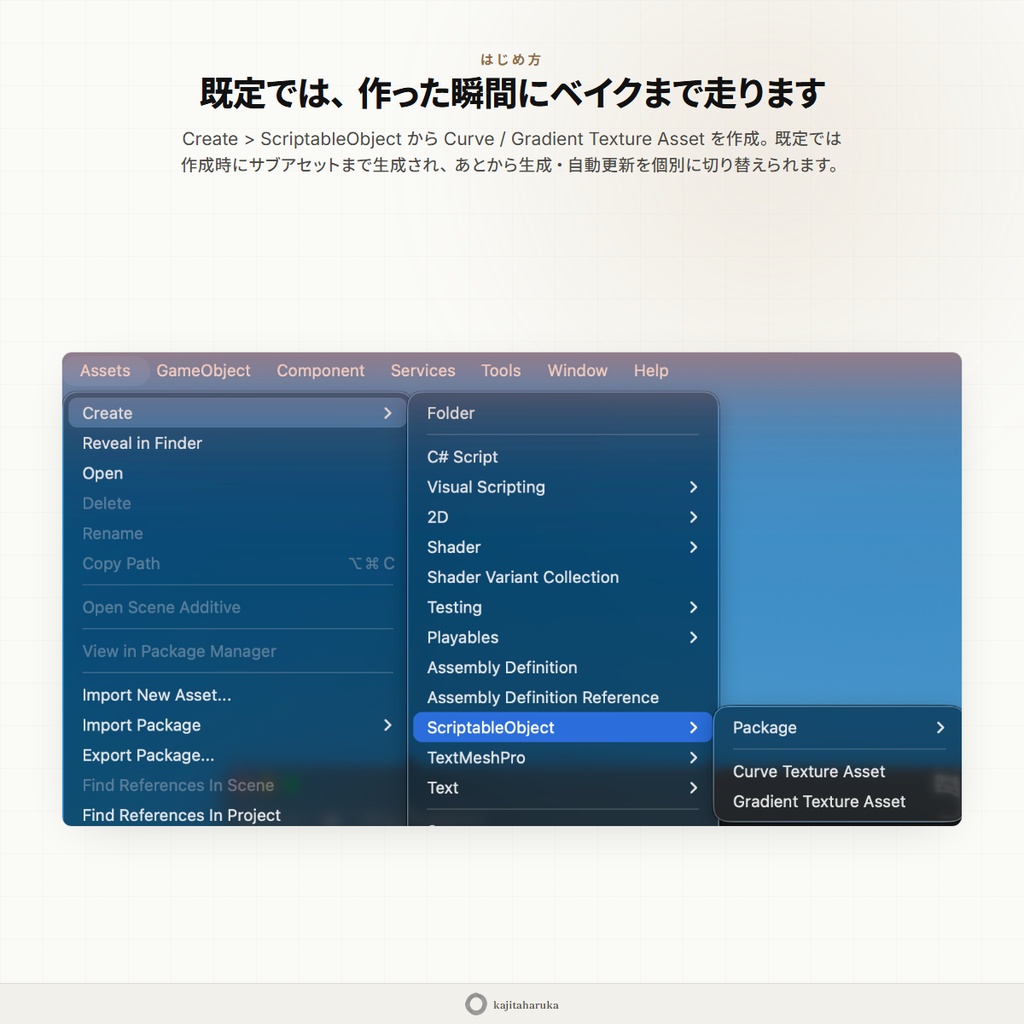Choose Shader Variant Collection
Screen dimensions: 1024x1024
coord(562,577)
